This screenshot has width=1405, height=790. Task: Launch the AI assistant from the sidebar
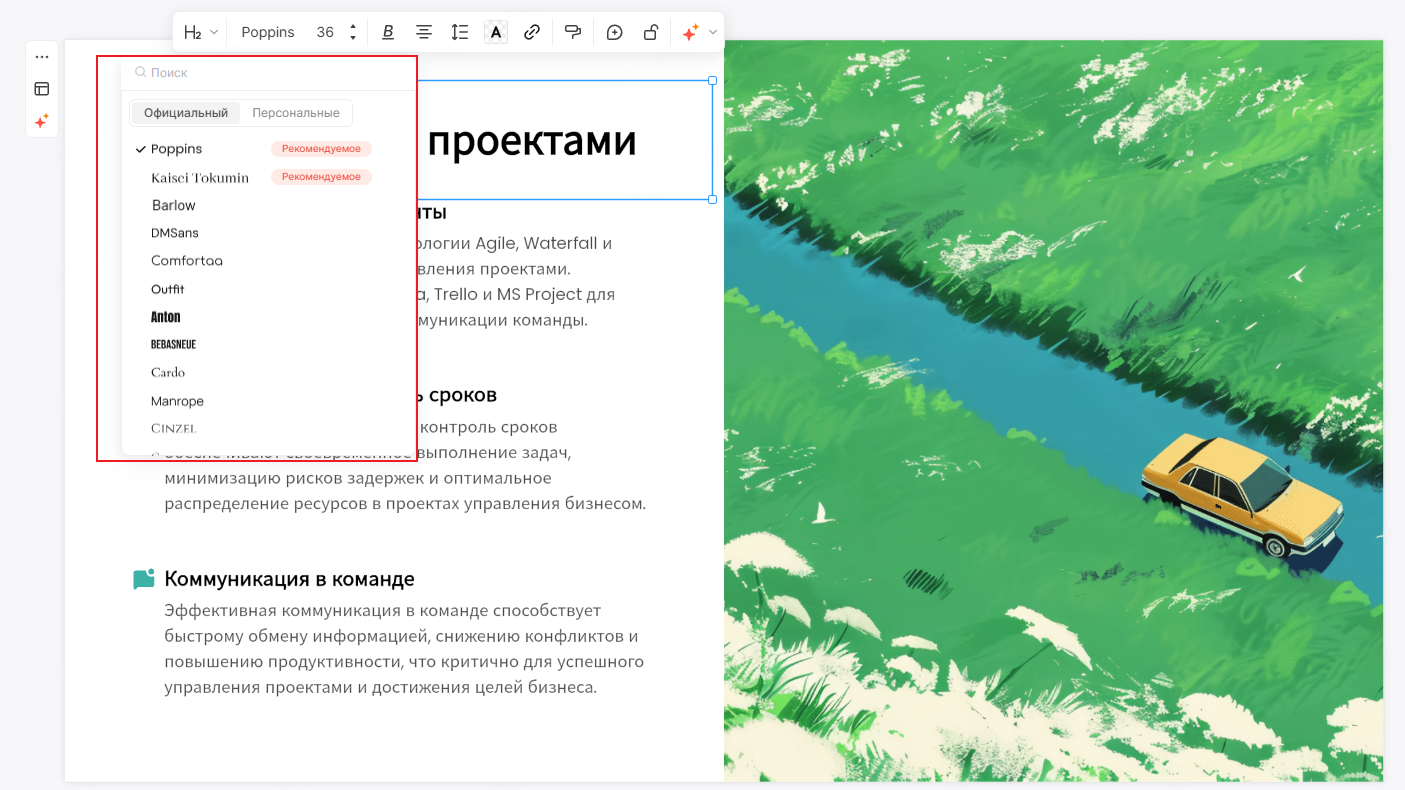[x=41, y=121]
